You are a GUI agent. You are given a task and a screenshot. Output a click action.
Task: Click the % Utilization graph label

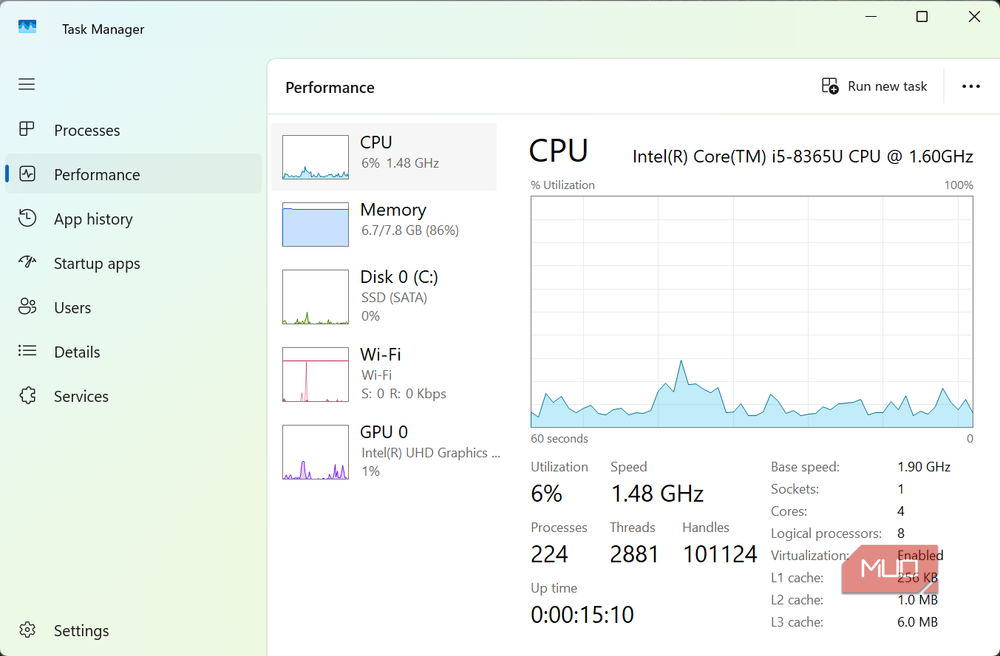[x=562, y=185]
